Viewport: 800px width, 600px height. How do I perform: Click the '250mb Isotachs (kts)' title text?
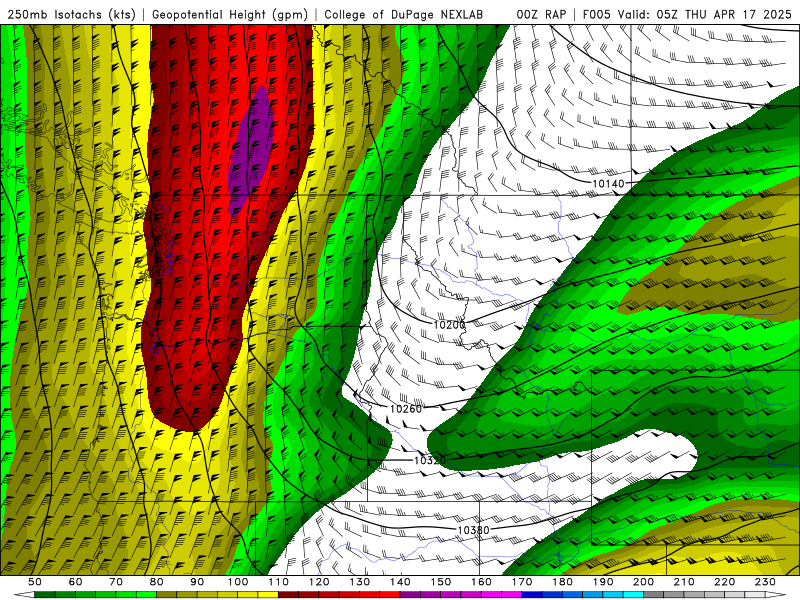click(x=71, y=14)
